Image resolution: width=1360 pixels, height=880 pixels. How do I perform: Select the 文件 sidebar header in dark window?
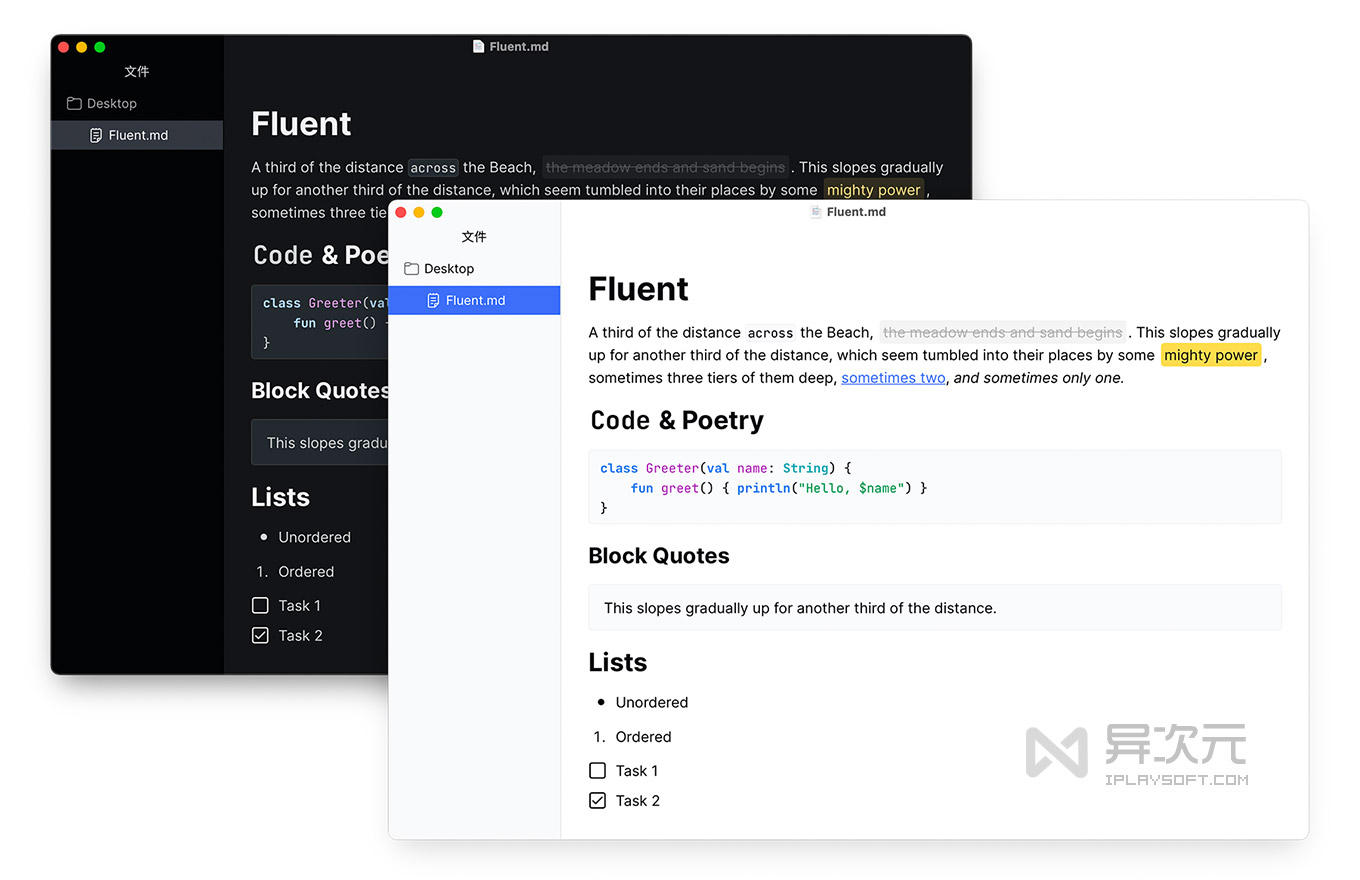137,71
